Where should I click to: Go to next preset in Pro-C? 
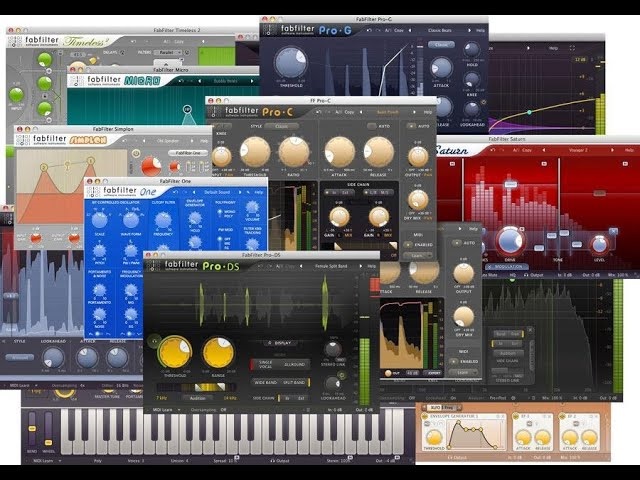tap(414, 112)
